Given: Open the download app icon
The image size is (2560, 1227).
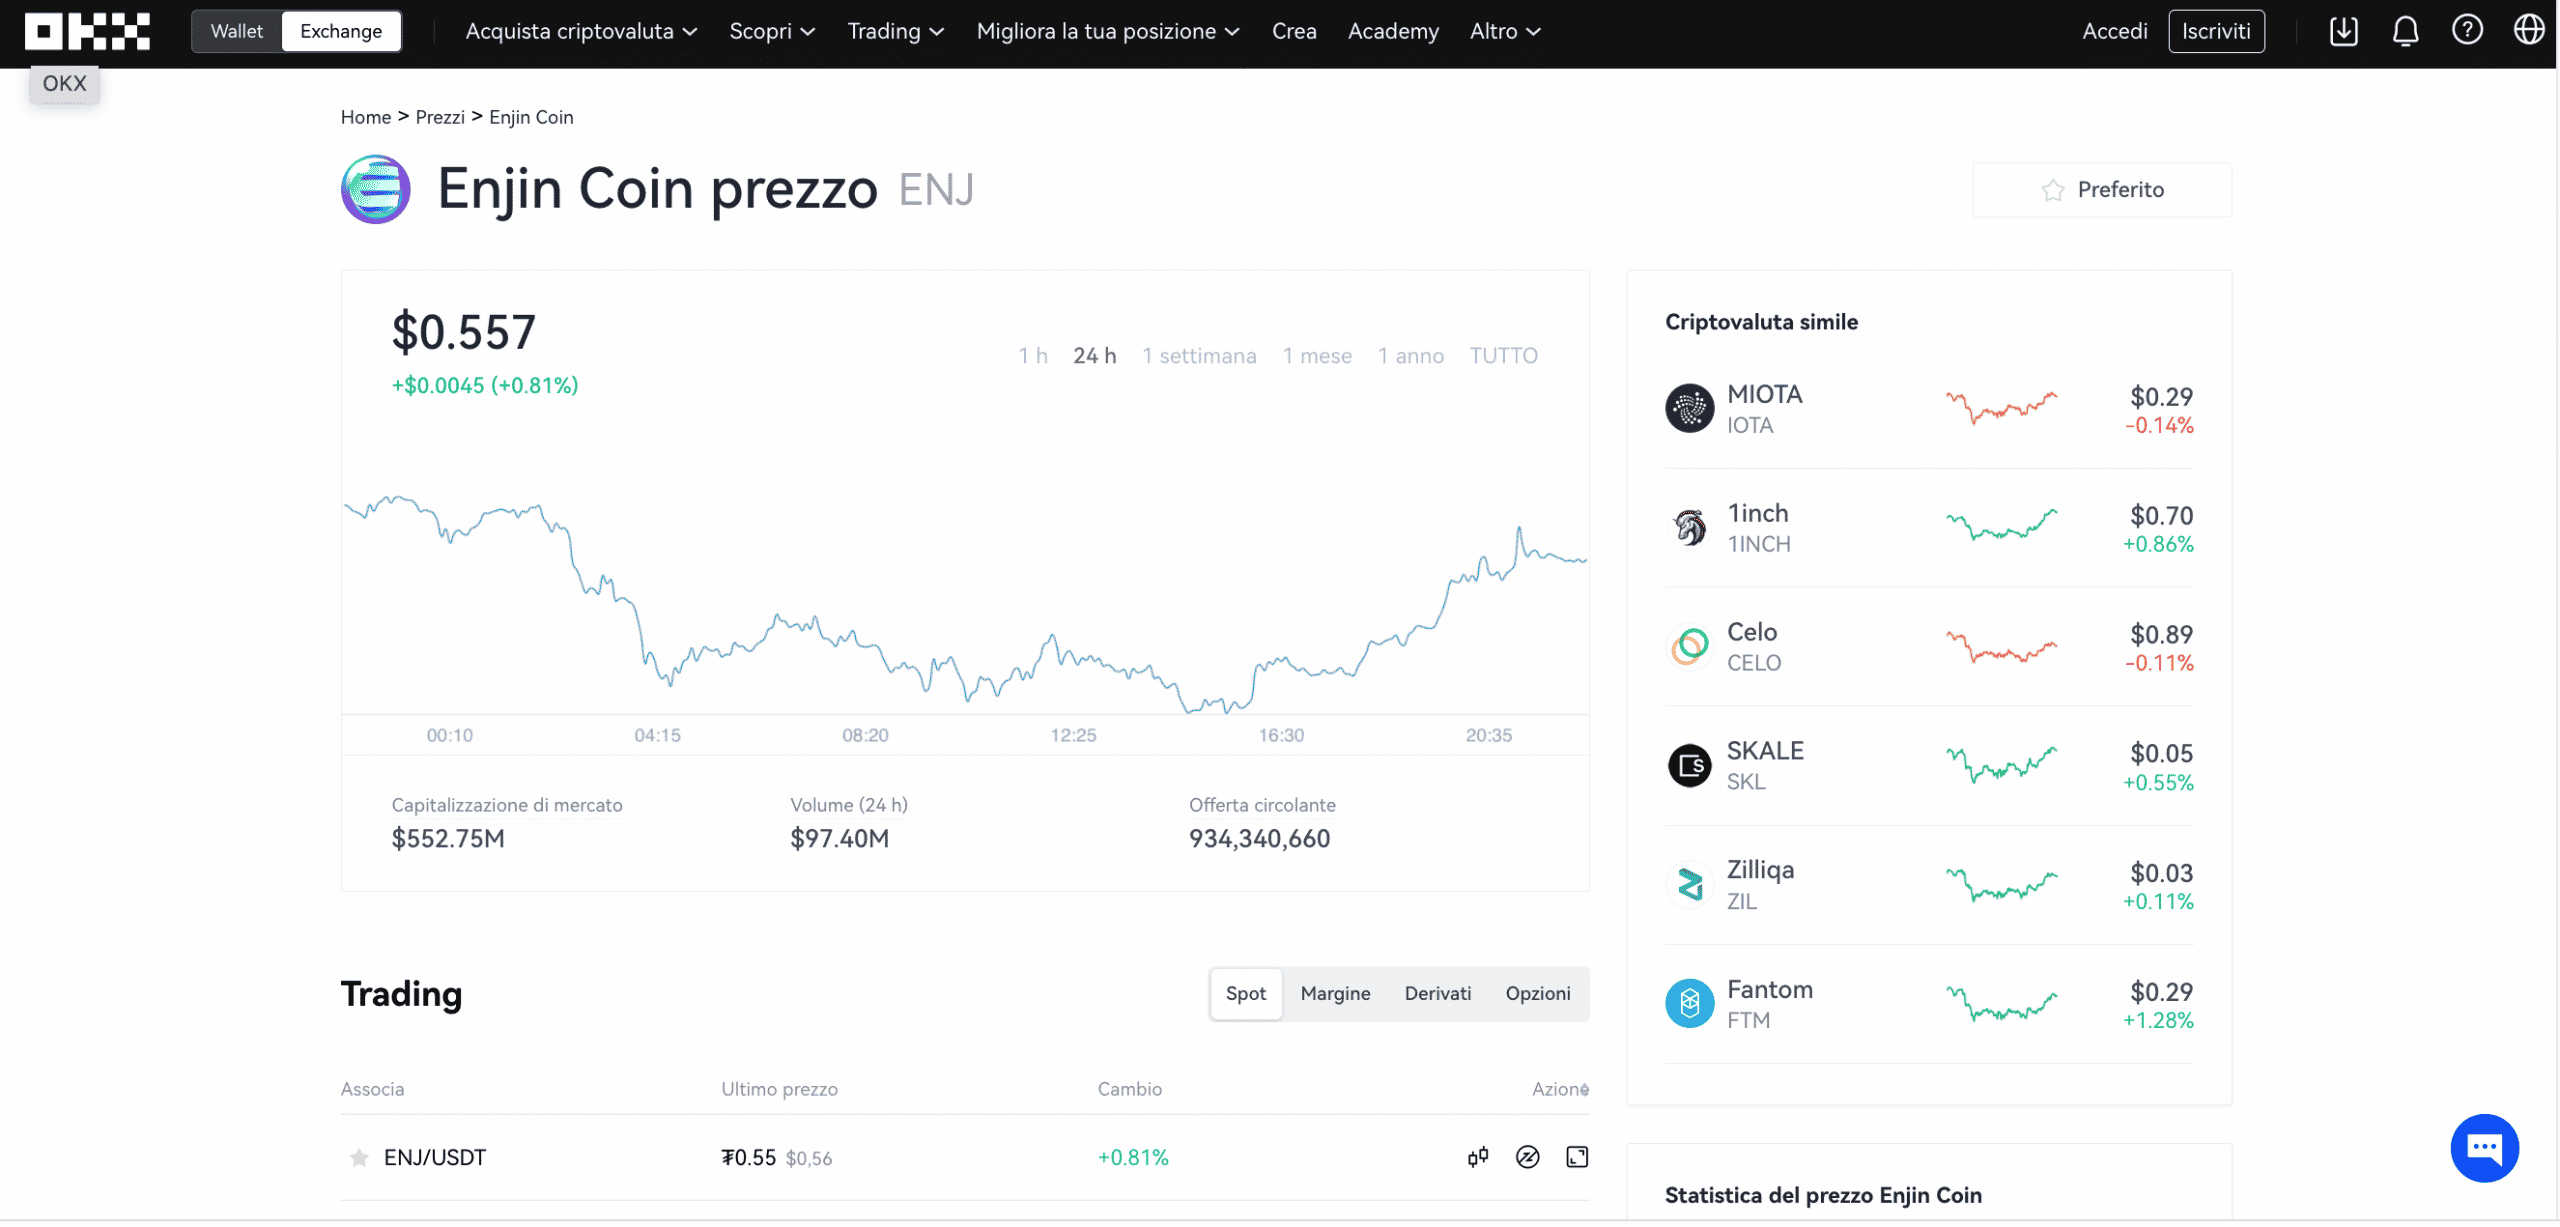Looking at the screenshot, I should click(x=2343, y=31).
